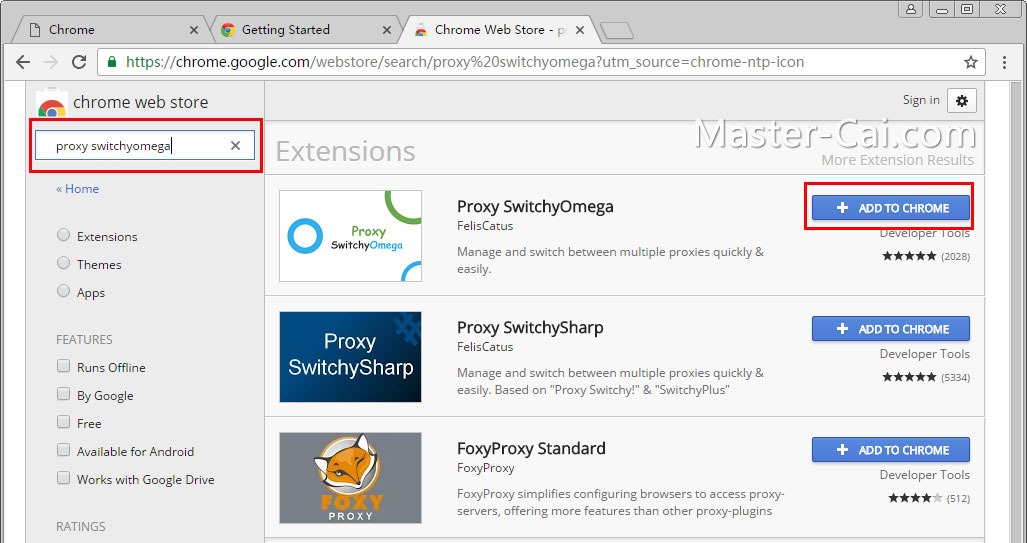Image resolution: width=1027 pixels, height=543 pixels.
Task: Check Available for Android filter
Action: (x=64, y=450)
